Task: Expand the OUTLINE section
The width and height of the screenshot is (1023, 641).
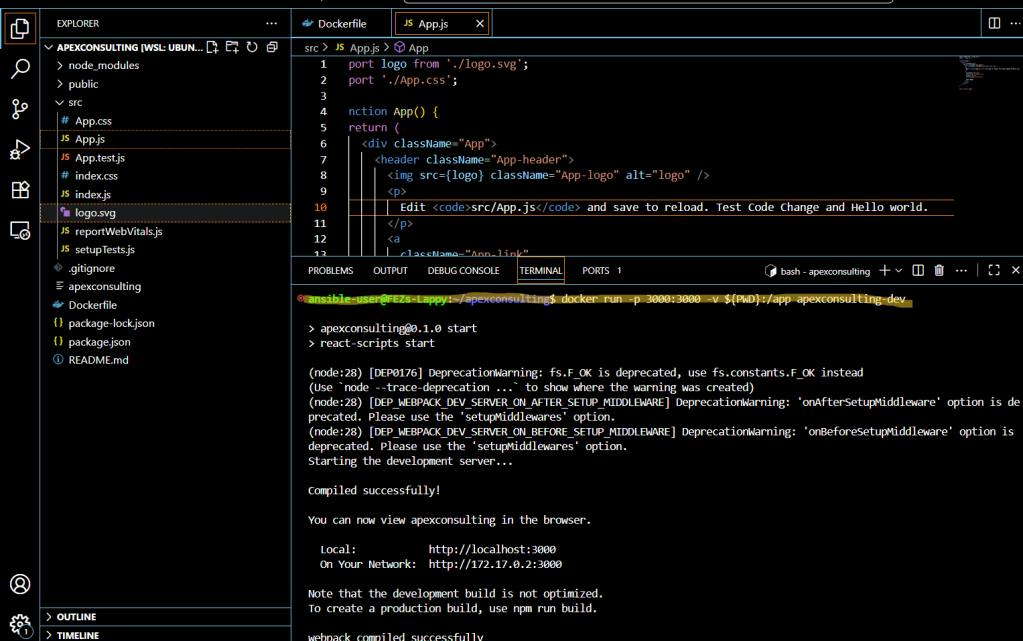Action: tap(76, 617)
